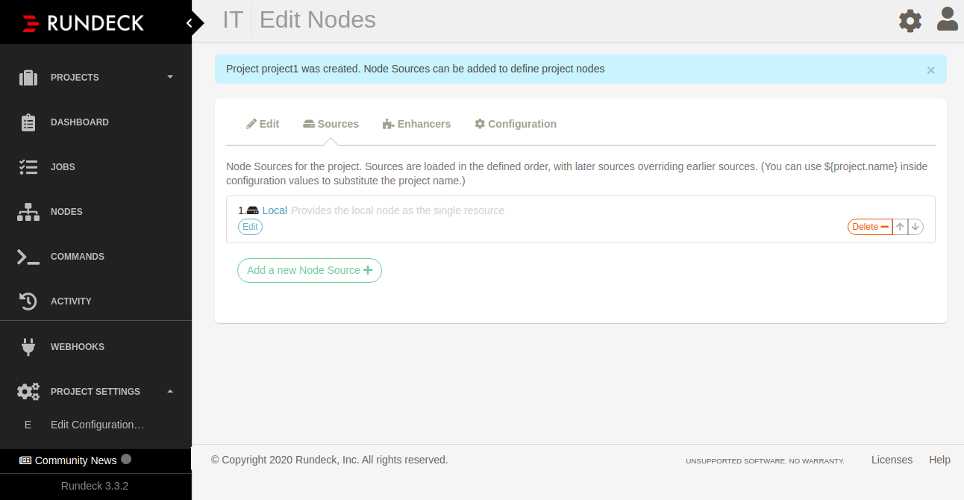Click the Dashboard clipboard icon
The width and height of the screenshot is (964, 500).
pyautogui.click(x=28, y=122)
